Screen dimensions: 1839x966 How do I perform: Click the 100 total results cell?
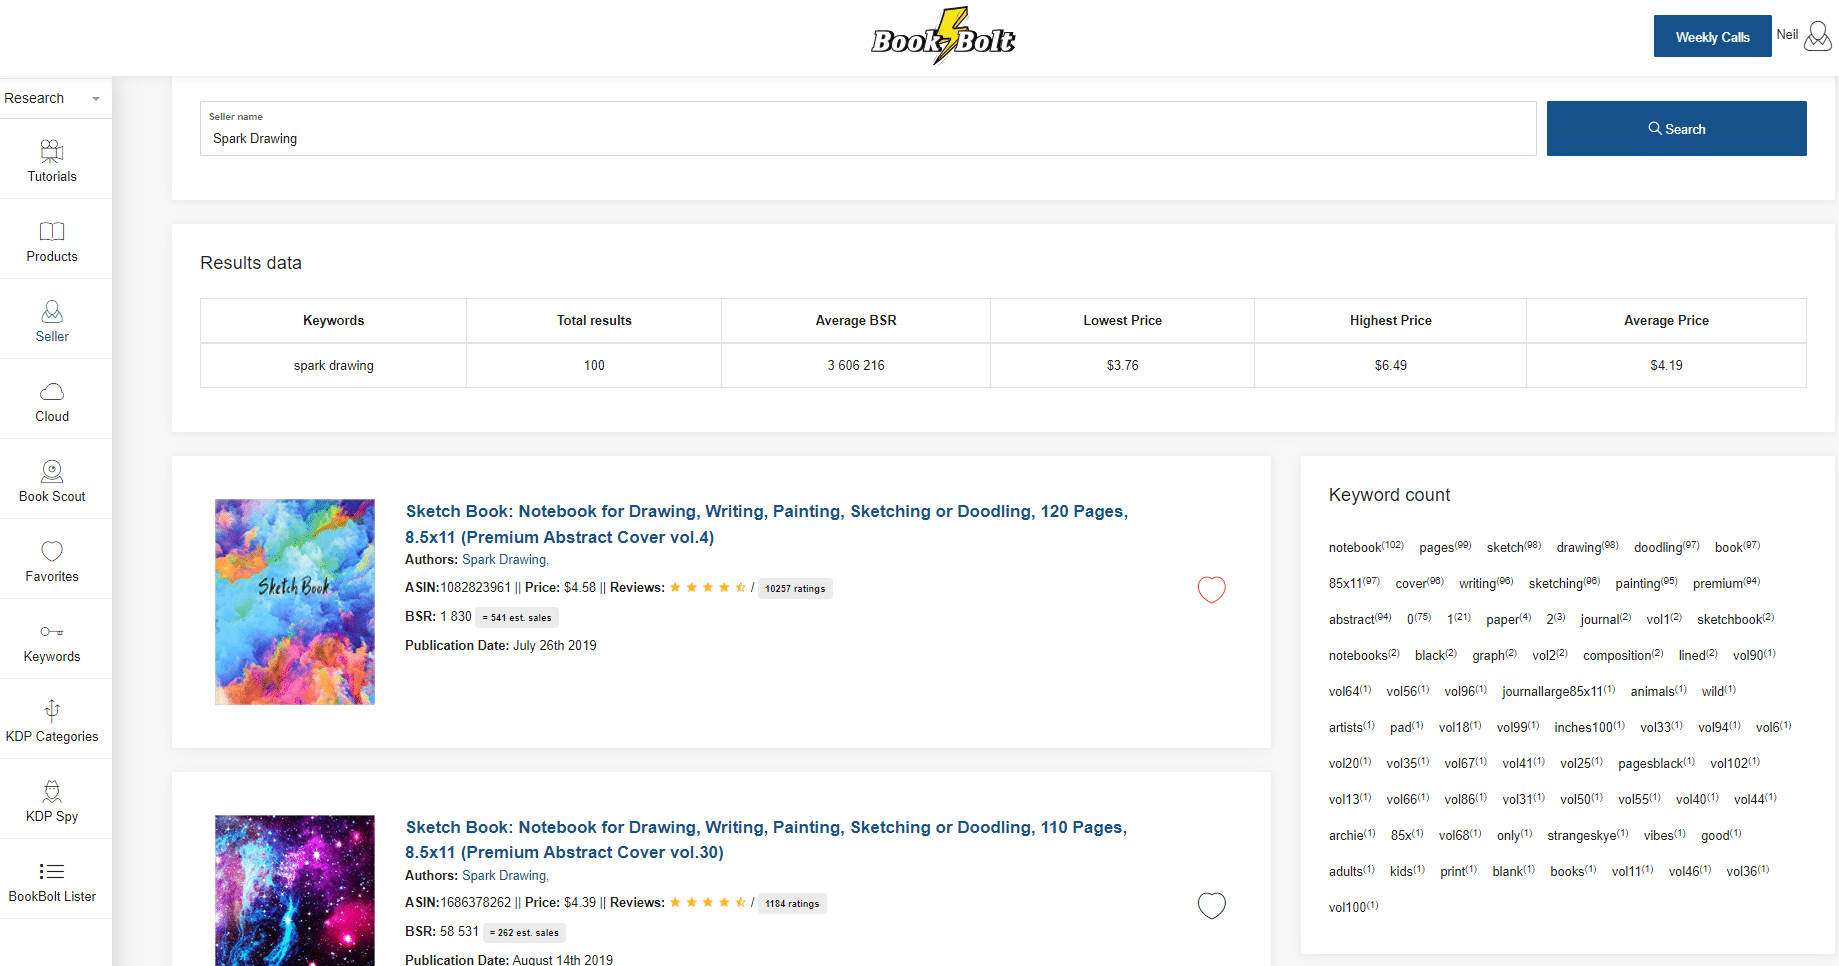click(594, 366)
